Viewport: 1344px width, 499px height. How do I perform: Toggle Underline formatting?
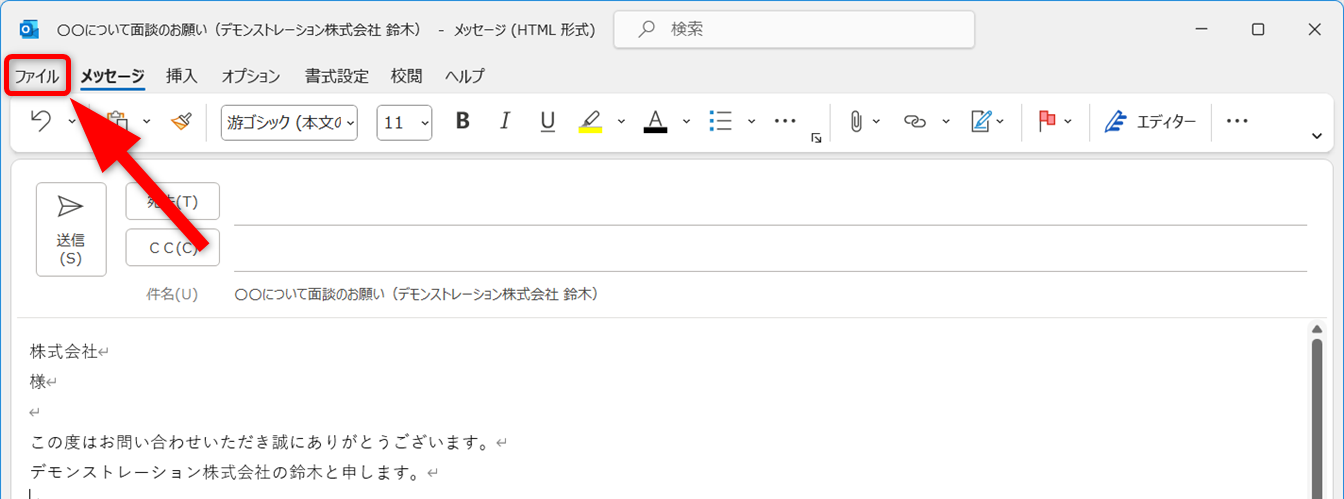tap(547, 121)
